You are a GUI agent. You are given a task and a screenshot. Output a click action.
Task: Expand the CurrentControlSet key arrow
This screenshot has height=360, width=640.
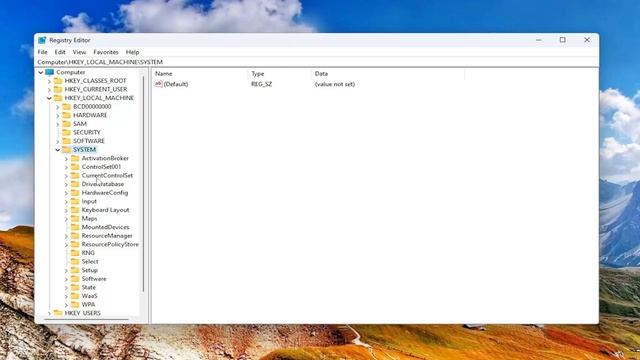click(67, 176)
